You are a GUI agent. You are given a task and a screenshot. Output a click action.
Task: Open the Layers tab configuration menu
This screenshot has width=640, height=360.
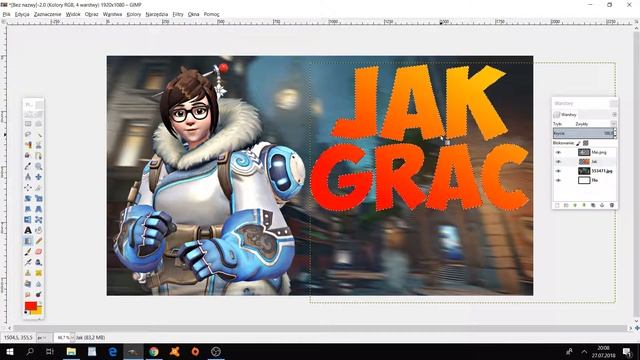[x=614, y=115]
